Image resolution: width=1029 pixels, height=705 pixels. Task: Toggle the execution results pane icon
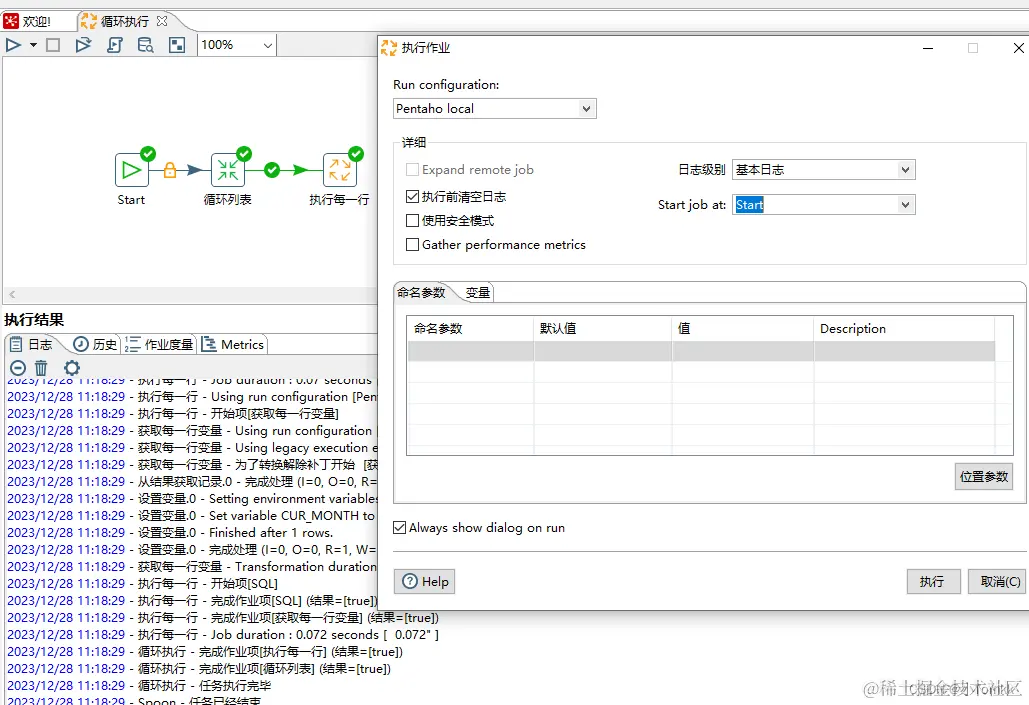point(177,45)
